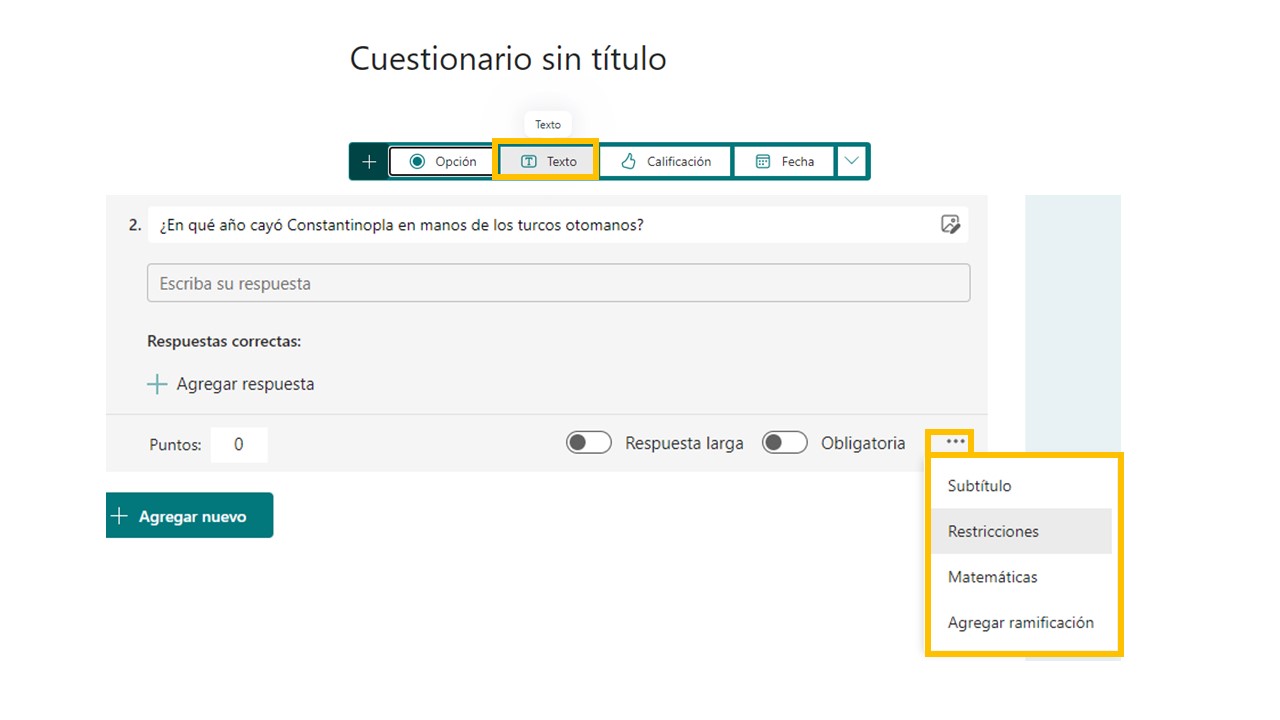
Task: Click the Cuestionario sin título heading
Action: 508,58
